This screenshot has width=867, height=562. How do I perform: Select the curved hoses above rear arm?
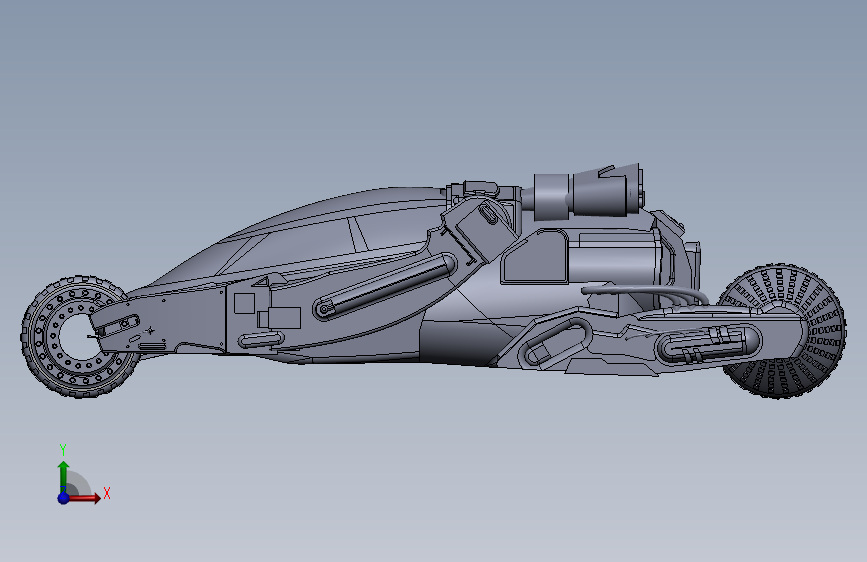(x=644, y=293)
